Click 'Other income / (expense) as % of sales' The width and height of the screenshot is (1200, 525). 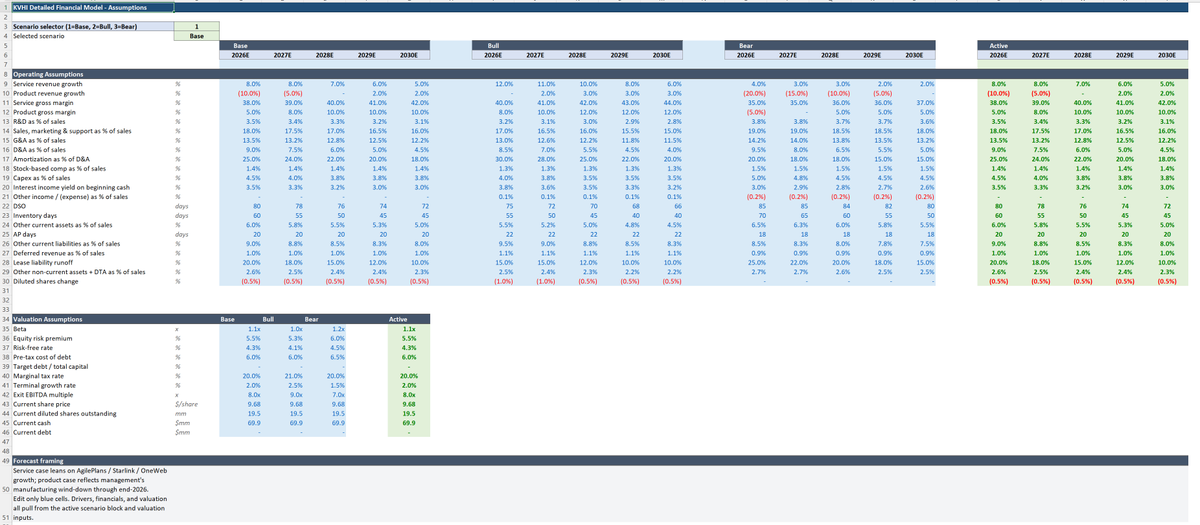(70, 195)
